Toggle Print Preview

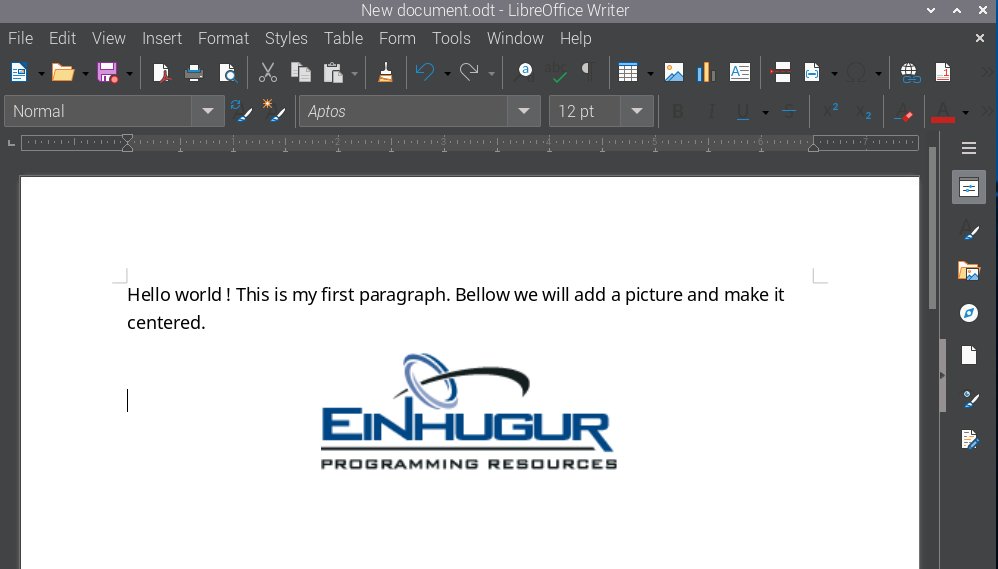tap(227, 73)
